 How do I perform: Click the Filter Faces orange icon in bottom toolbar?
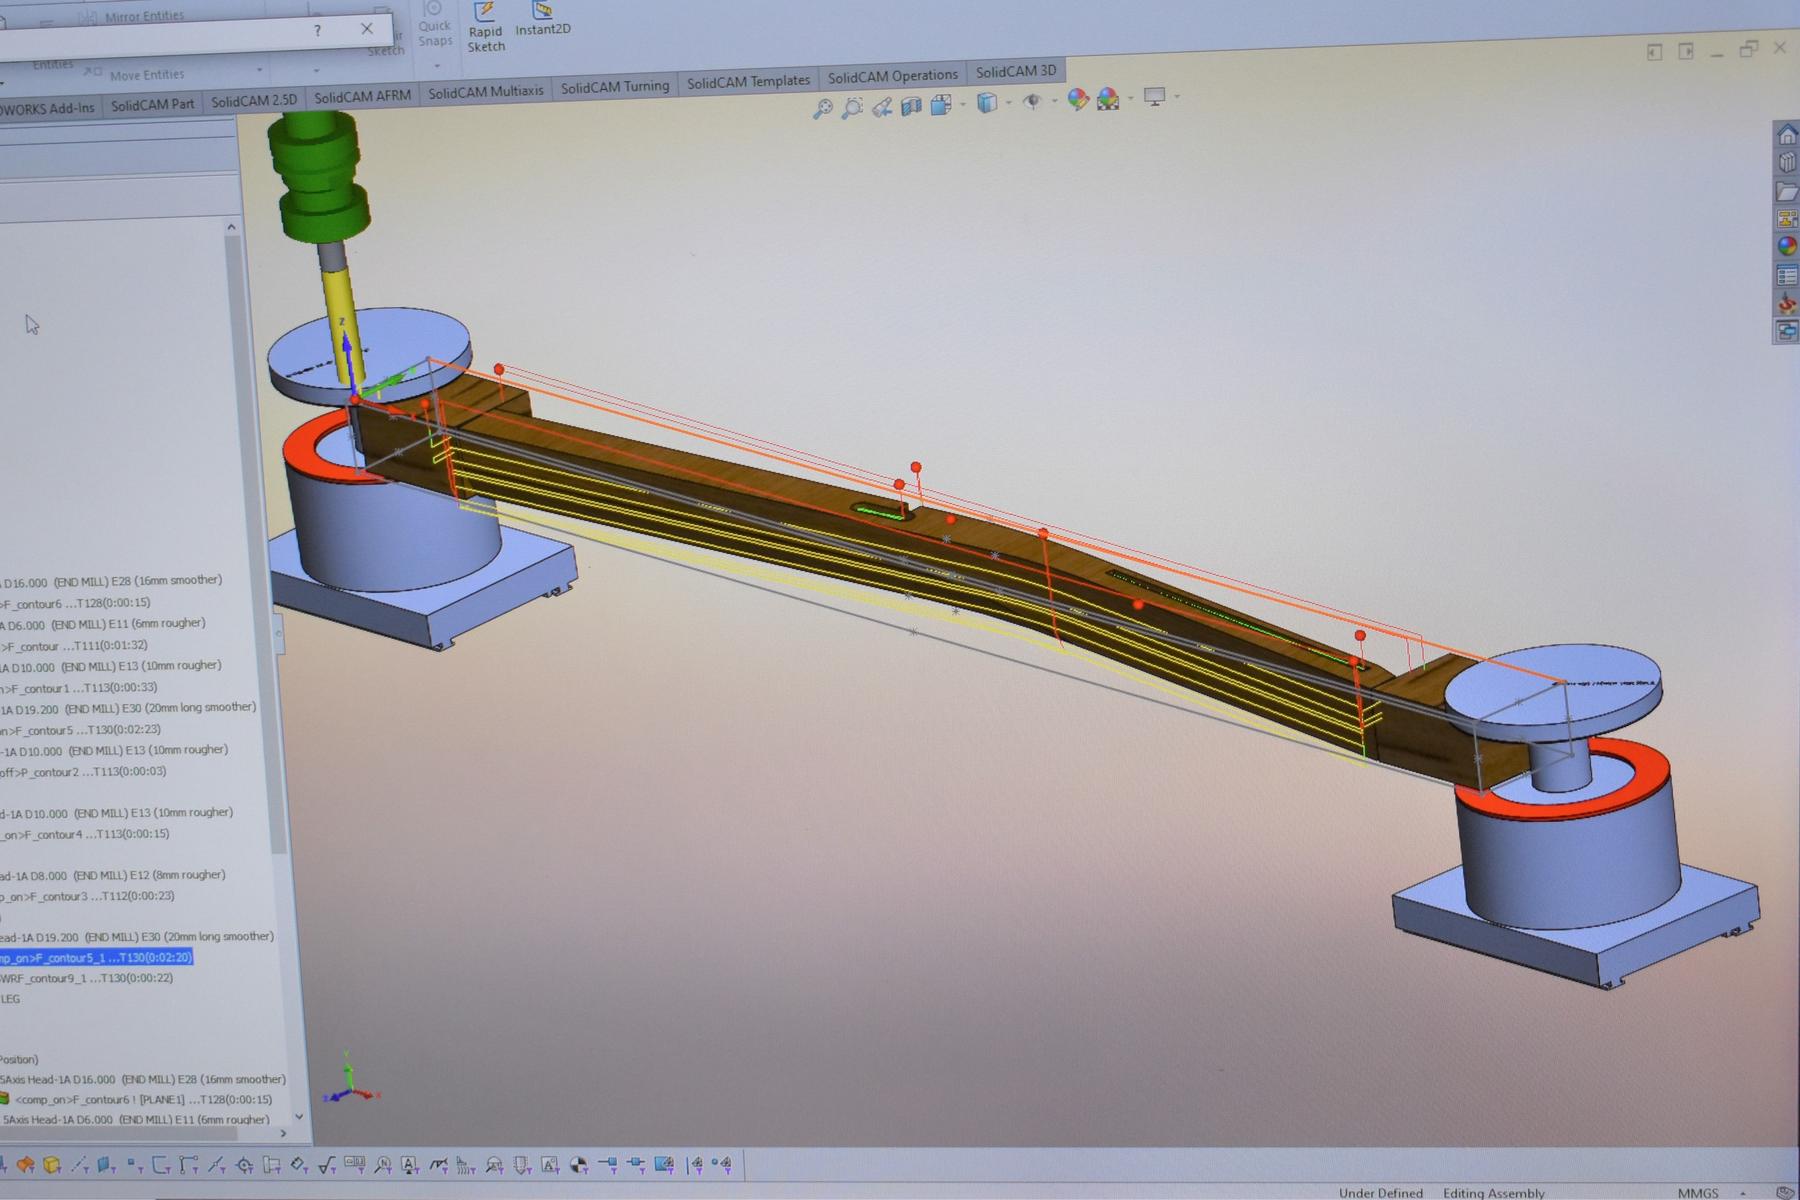tap(25, 1165)
